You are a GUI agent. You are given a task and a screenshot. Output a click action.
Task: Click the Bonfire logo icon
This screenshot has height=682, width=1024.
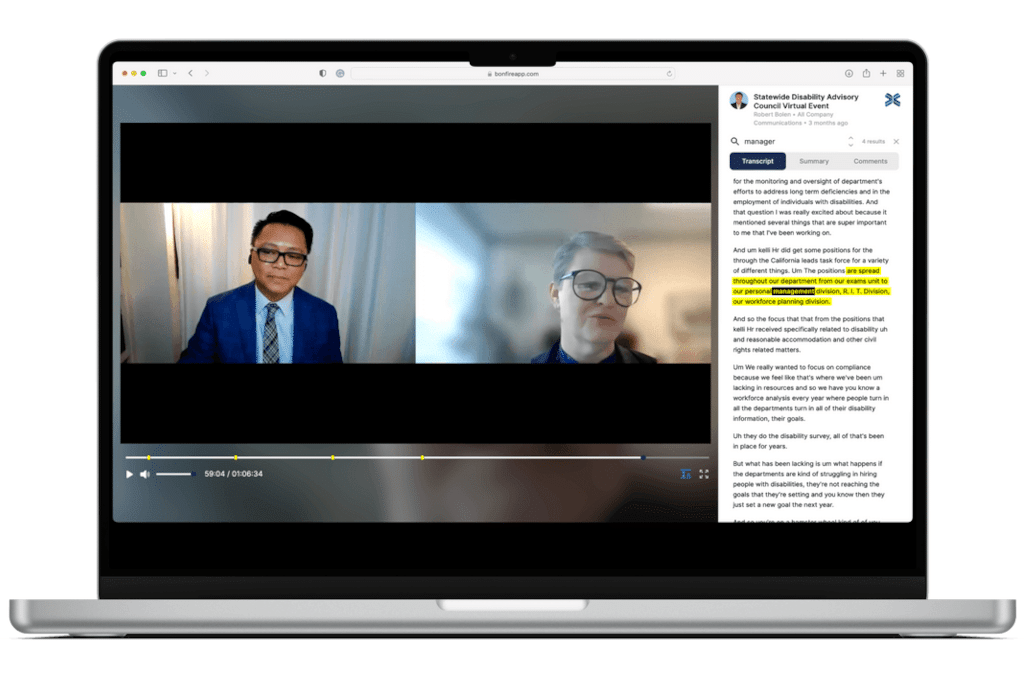(892, 100)
